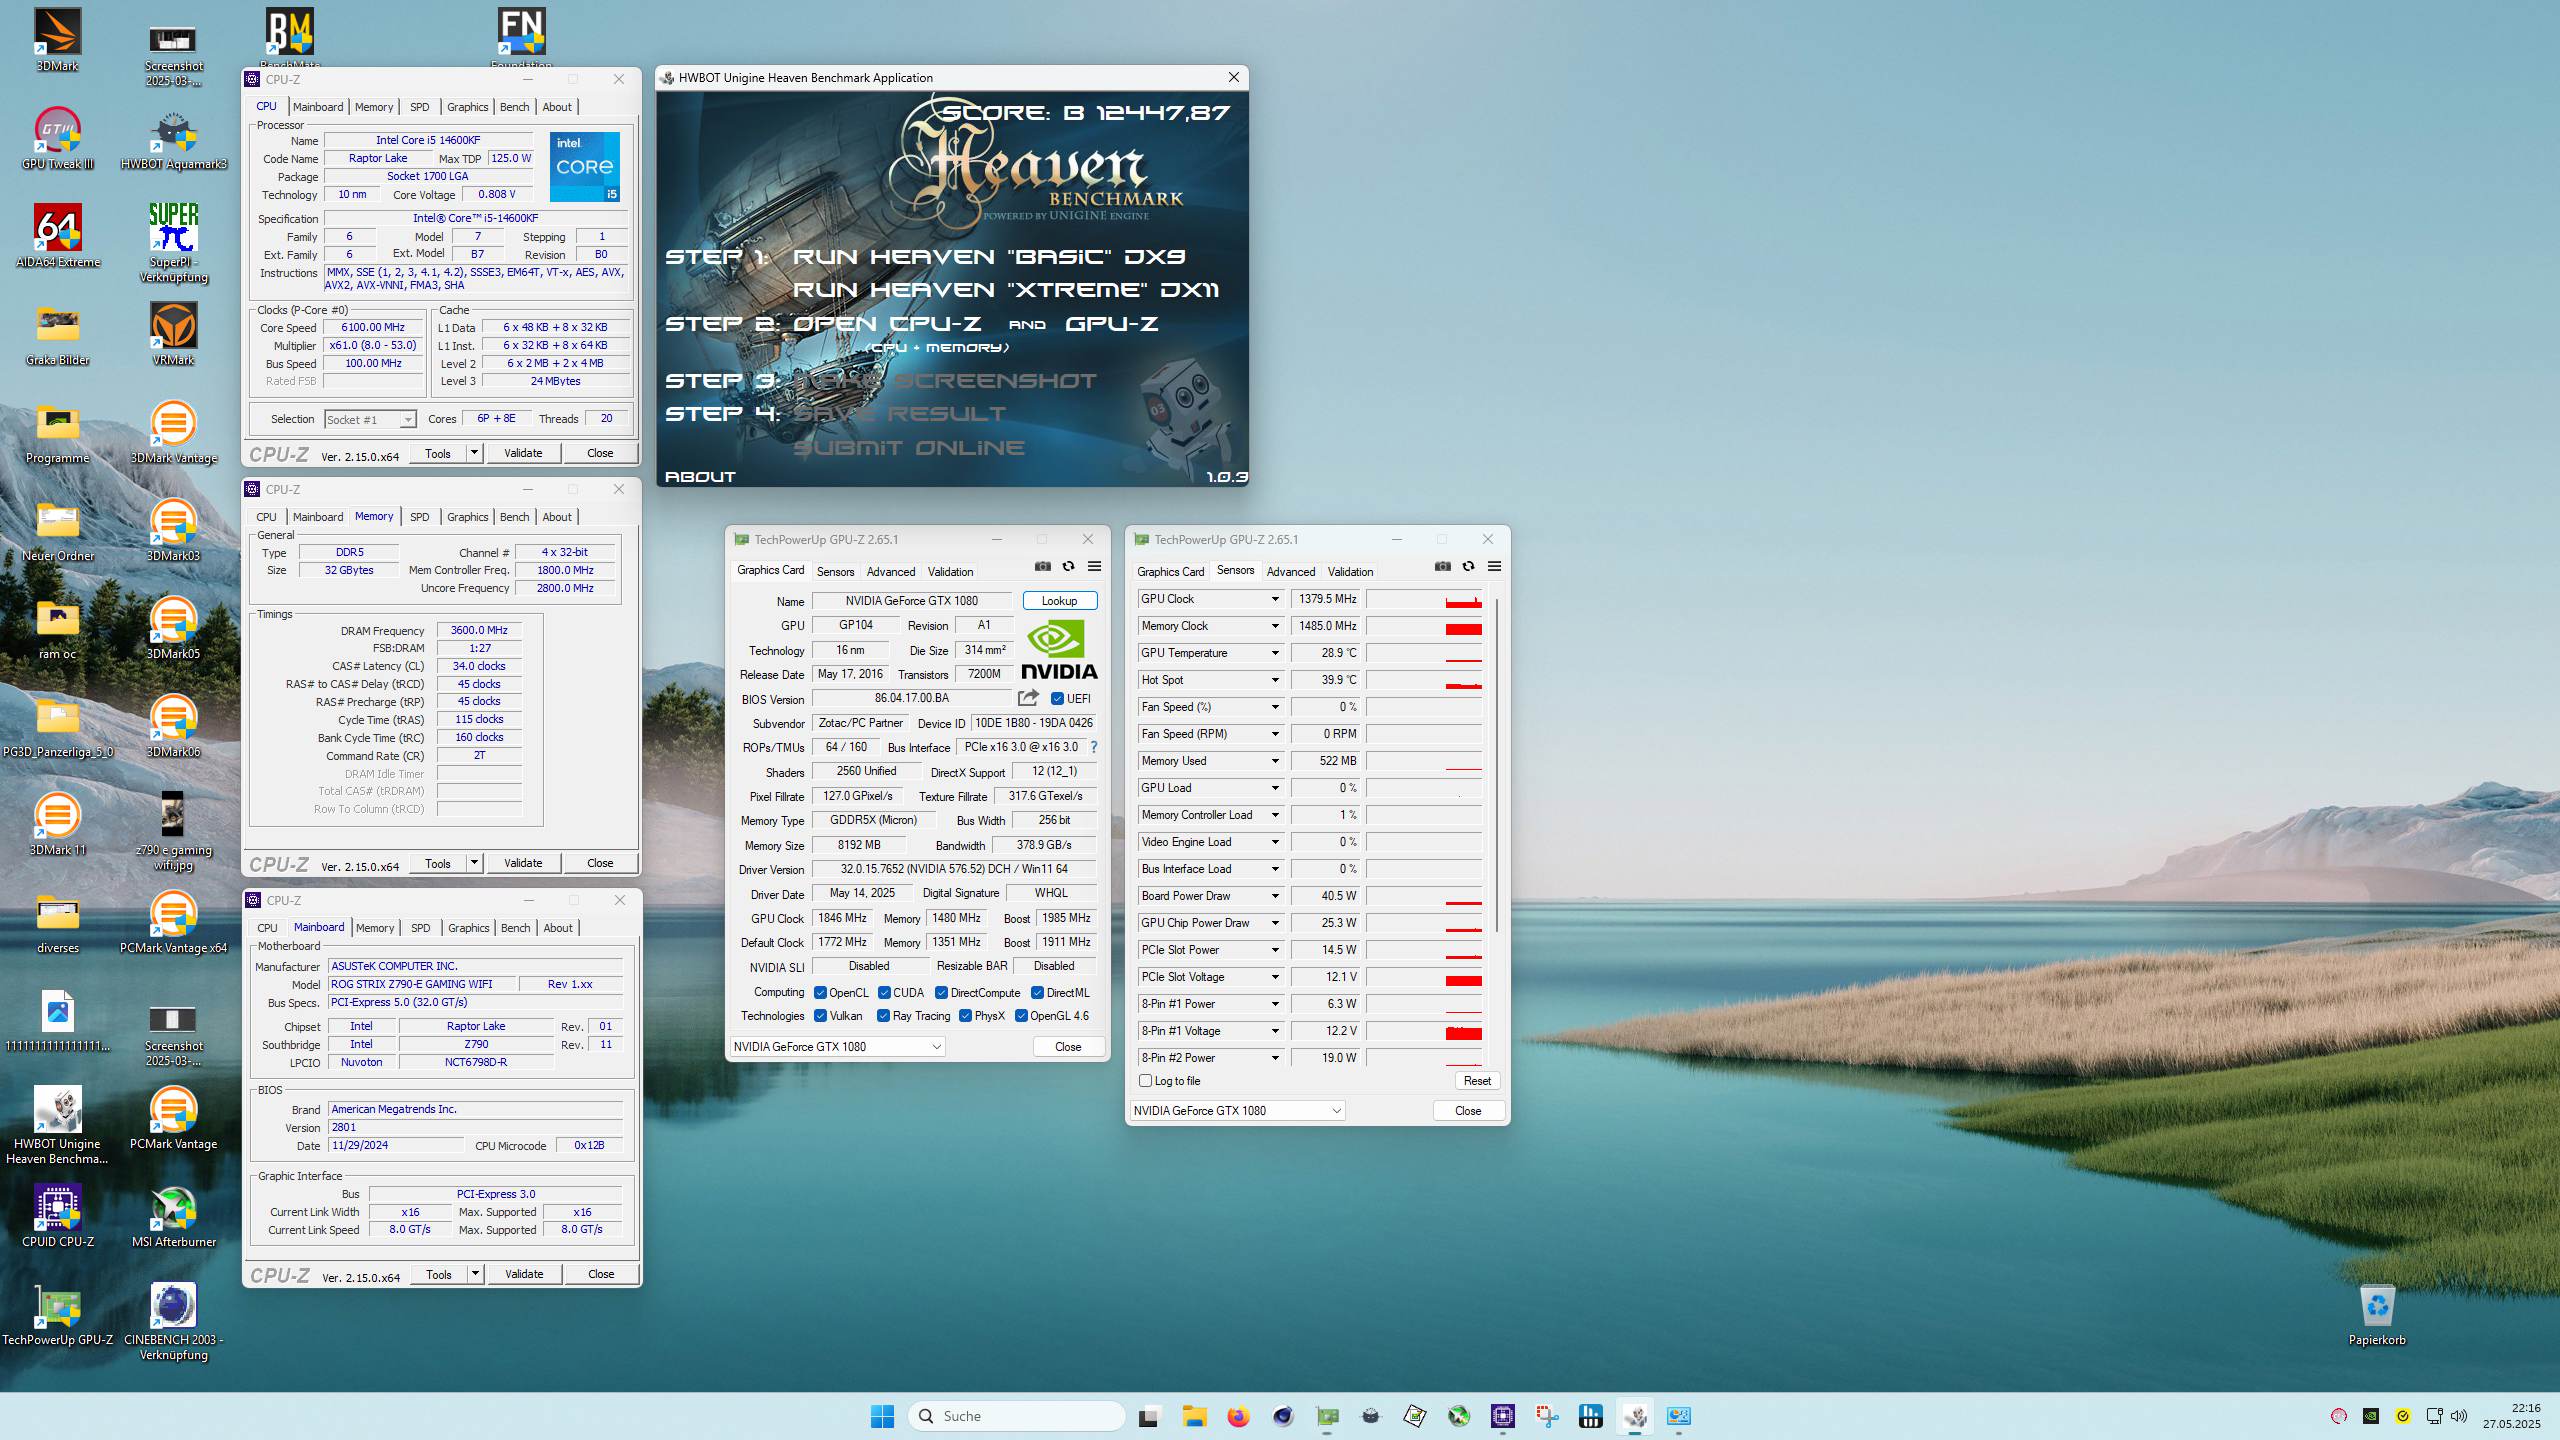Click the NVIDIA tray icon in the system tray

(2371, 1416)
